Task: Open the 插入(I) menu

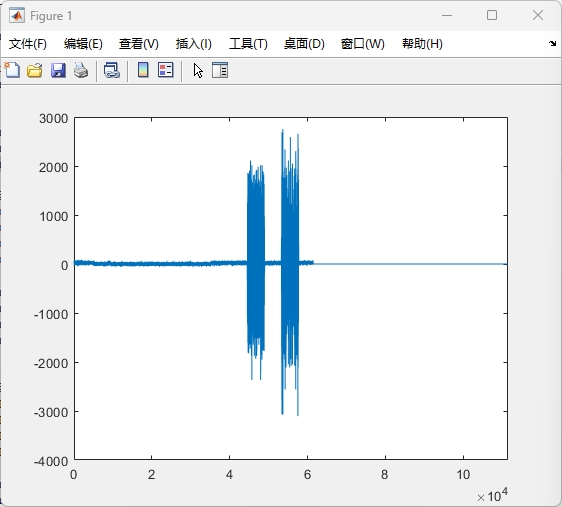Action: pyautogui.click(x=194, y=44)
